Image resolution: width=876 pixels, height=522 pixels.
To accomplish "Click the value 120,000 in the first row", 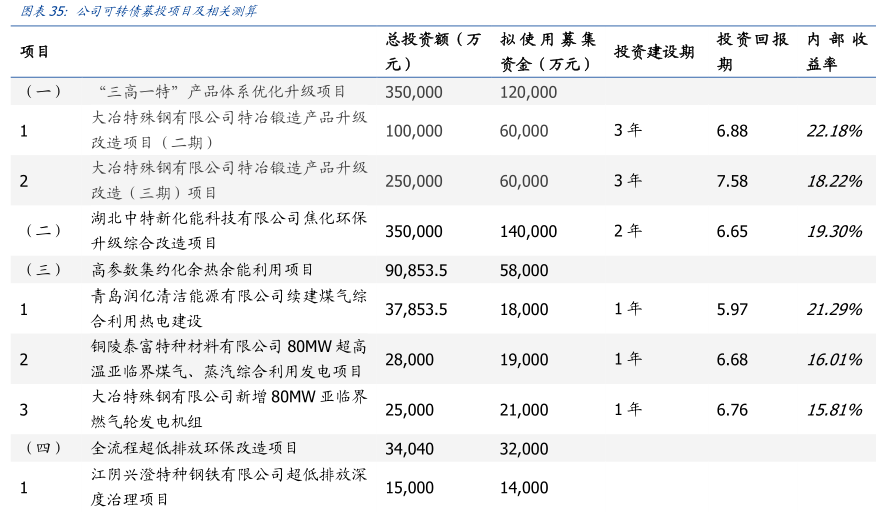I will click(x=528, y=92).
